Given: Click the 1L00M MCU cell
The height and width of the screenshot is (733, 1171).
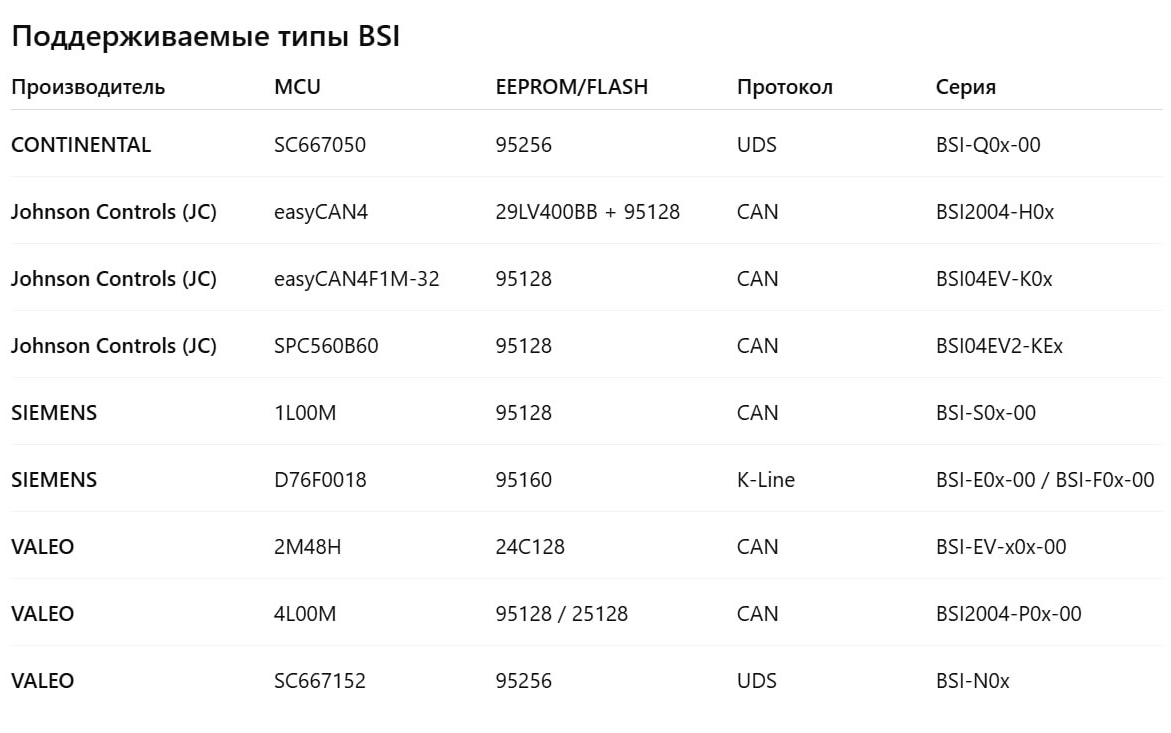Looking at the screenshot, I should (x=305, y=413).
